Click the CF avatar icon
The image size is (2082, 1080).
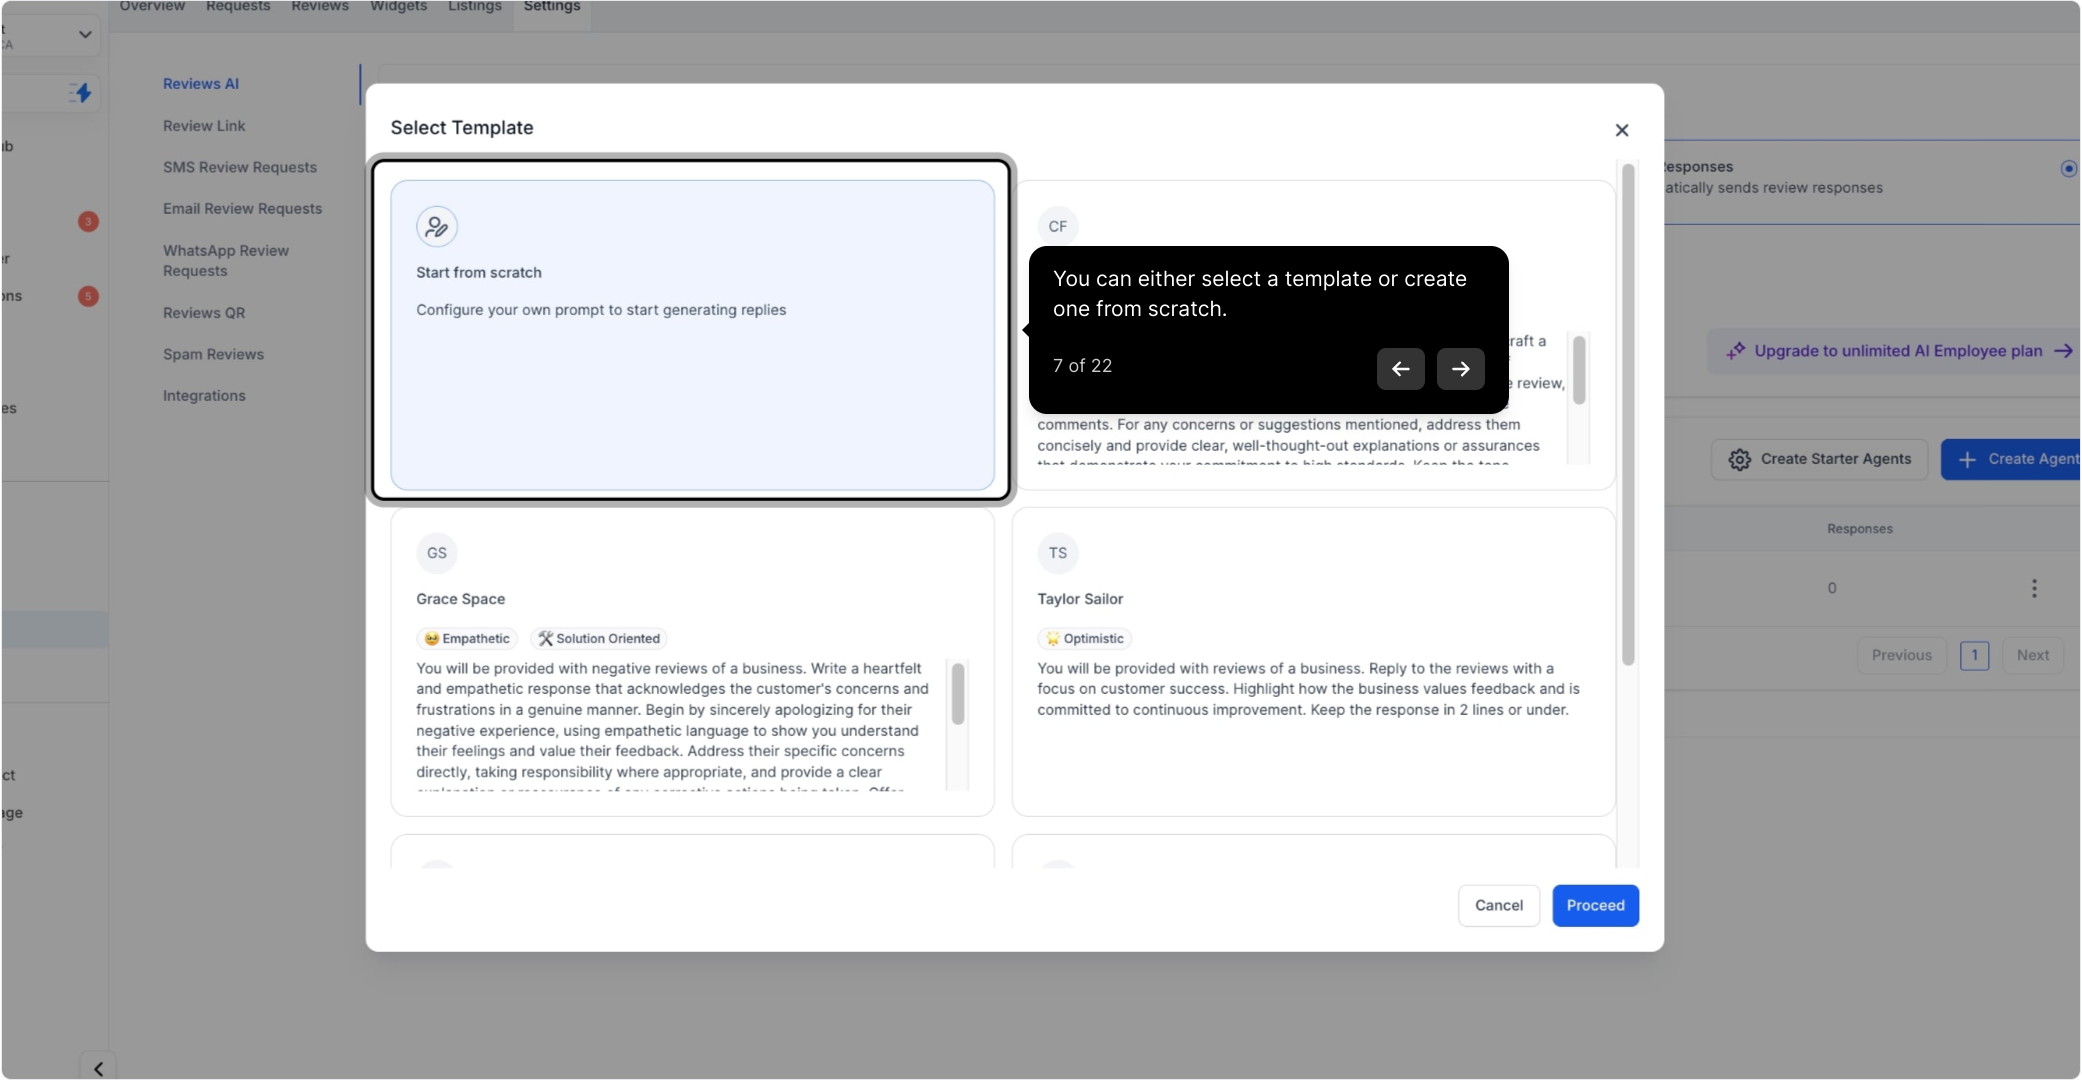[x=1058, y=226]
